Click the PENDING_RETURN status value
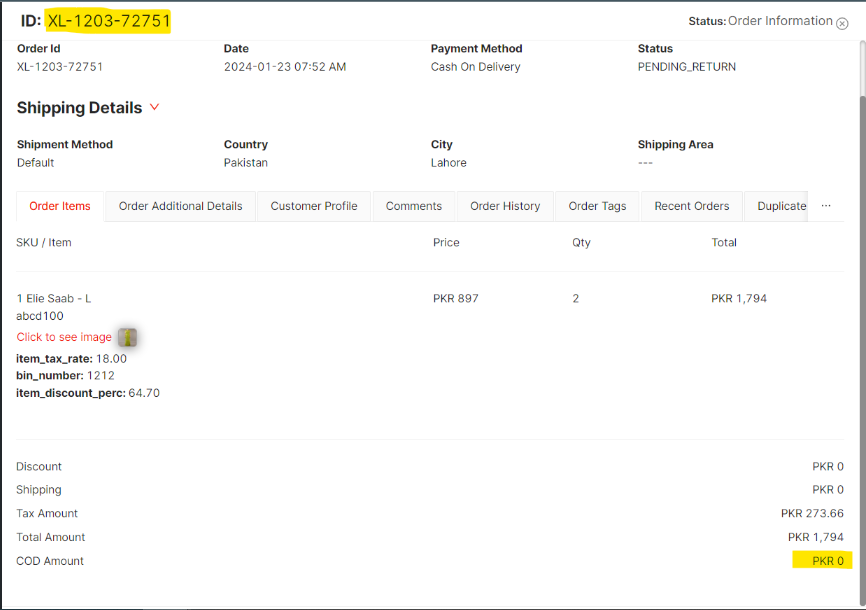 [686, 67]
